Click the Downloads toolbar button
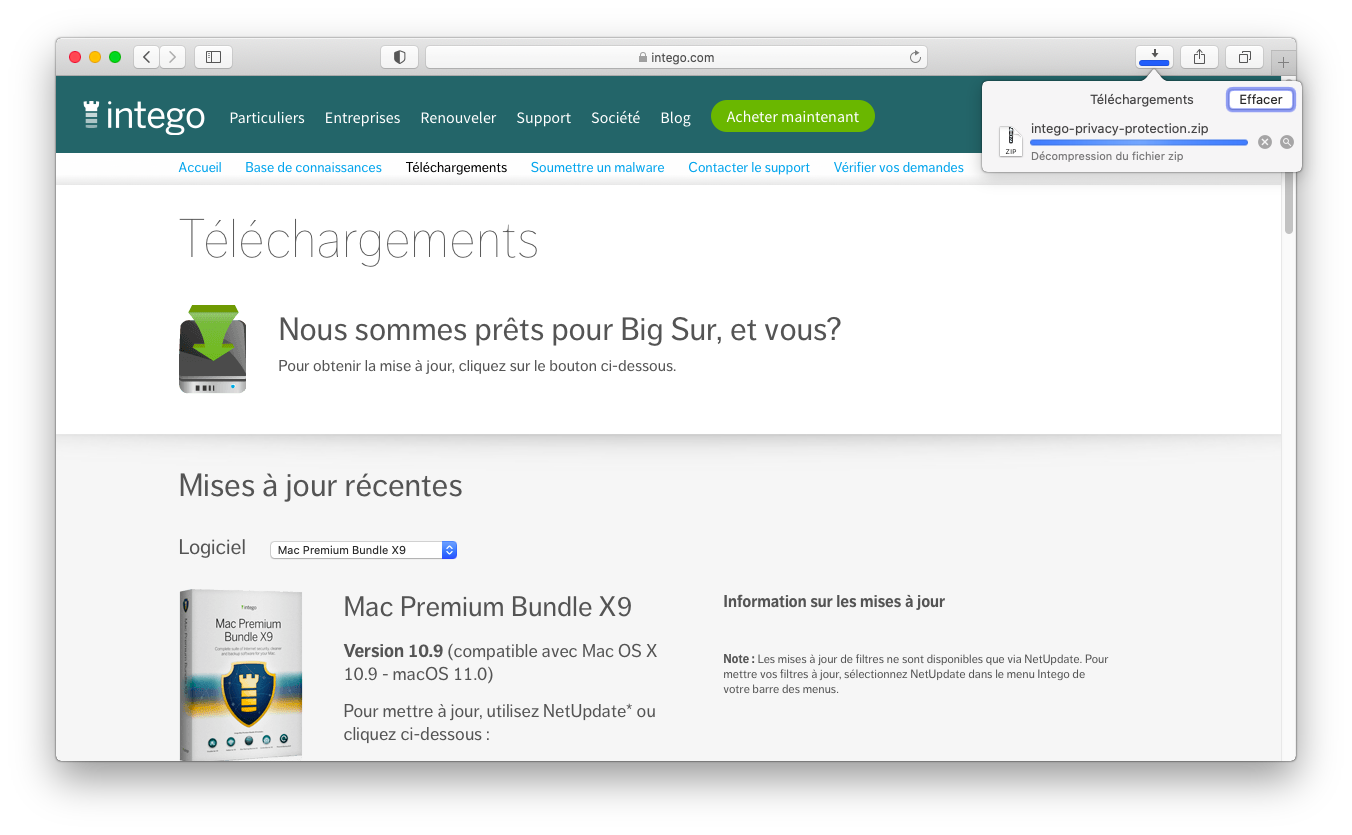Screen dimensions: 1352x835 [1154, 57]
